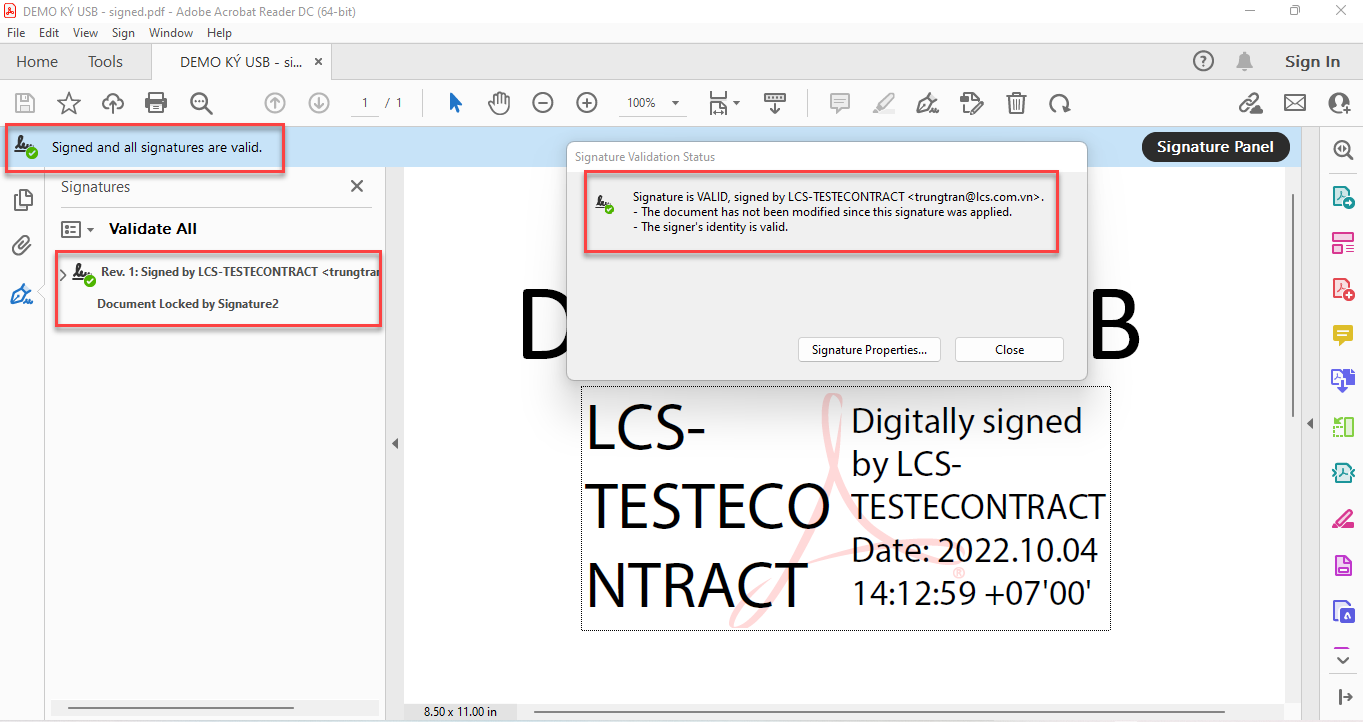Open notifications bell icon
1365x724 pixels.
pyautogui.click(x=1245, y=61)
